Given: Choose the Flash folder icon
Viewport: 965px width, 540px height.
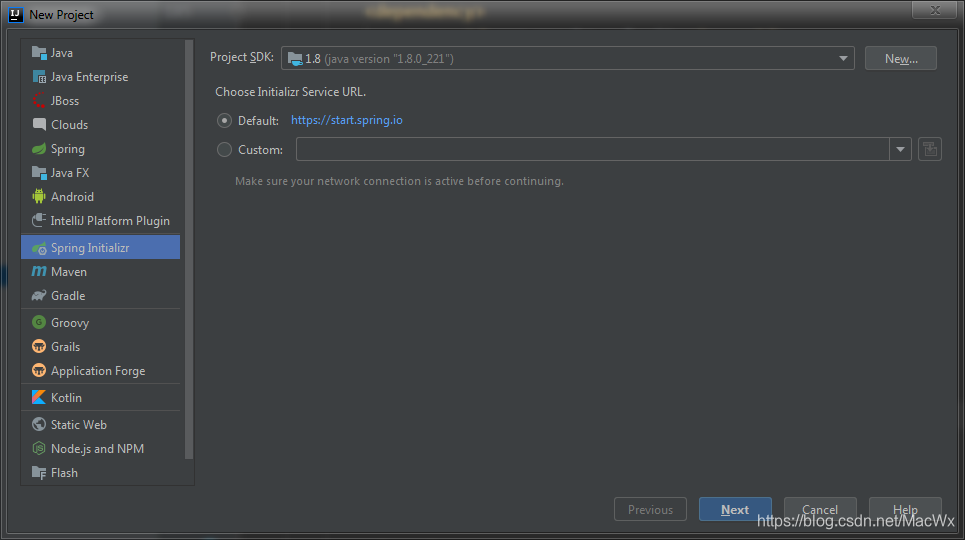Looking at the screenshot, I should (x=39, y=473).
